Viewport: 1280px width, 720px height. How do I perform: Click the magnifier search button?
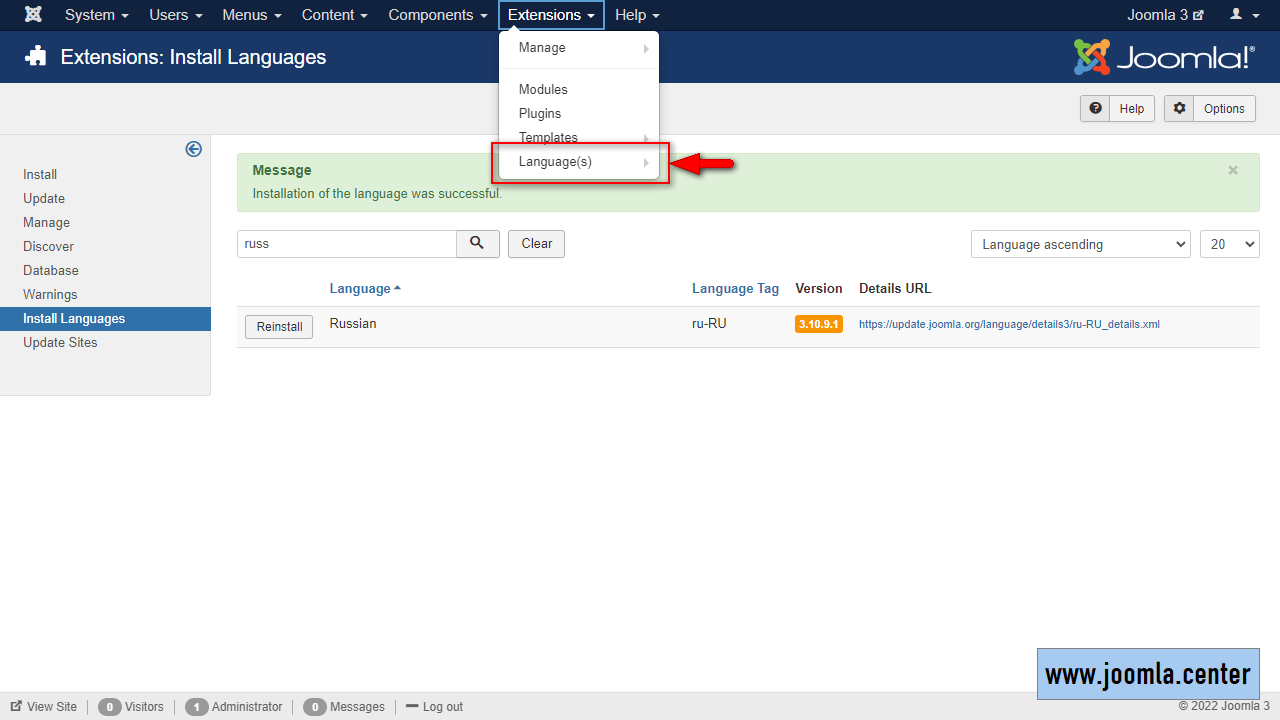(x=478, y=244)
